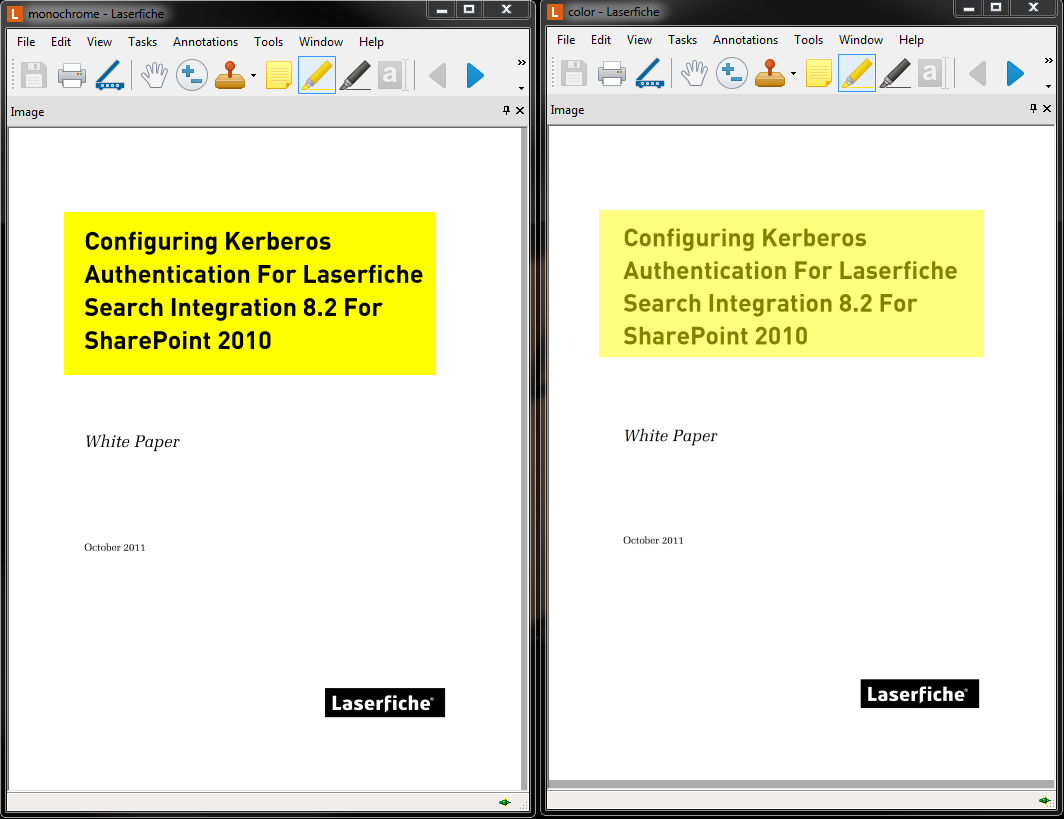This screenshot has width=1064, height=819.
Task: Open Tools menu in color window
Action: pos(808,40)
